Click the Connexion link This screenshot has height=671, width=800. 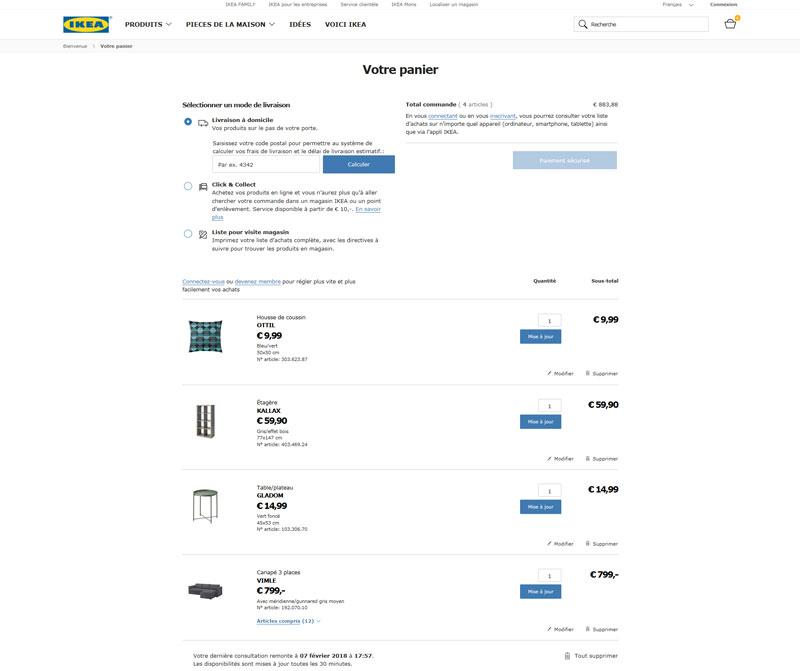point(723,5)
